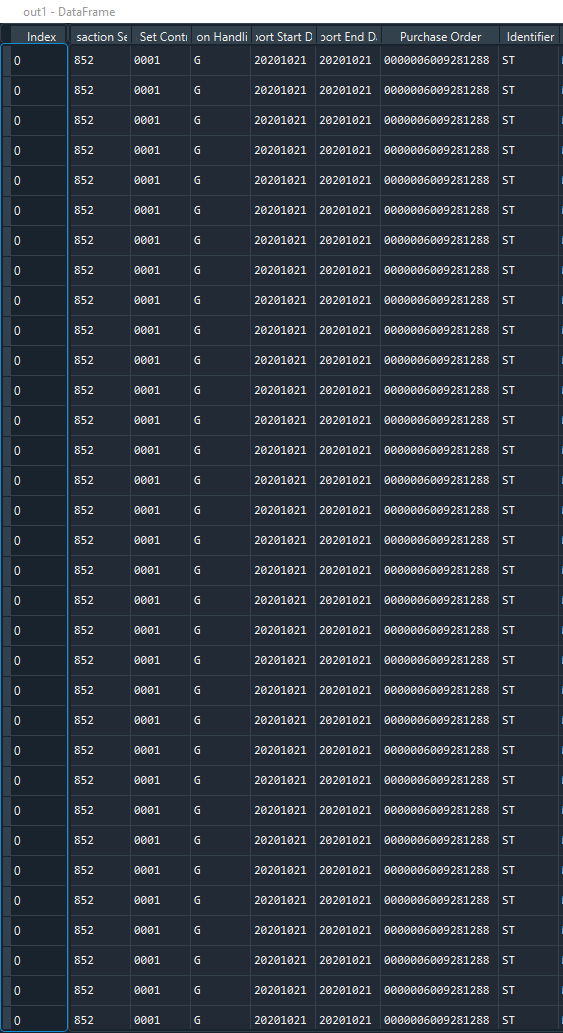Click the Report End Date column header

pyautogui.click(x=348, y=37)
